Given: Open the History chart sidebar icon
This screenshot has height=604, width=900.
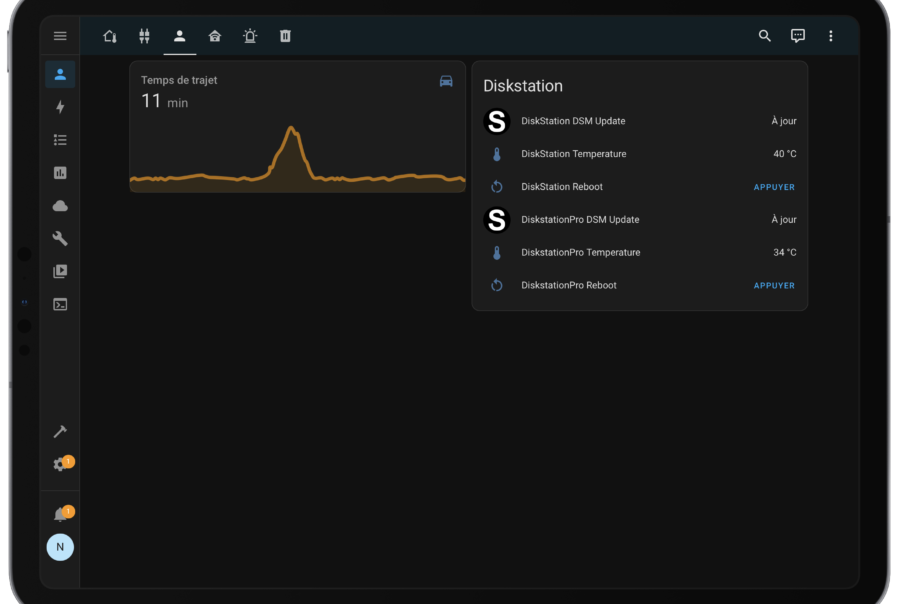Looking at the screenshot, I should click(60, 173).
